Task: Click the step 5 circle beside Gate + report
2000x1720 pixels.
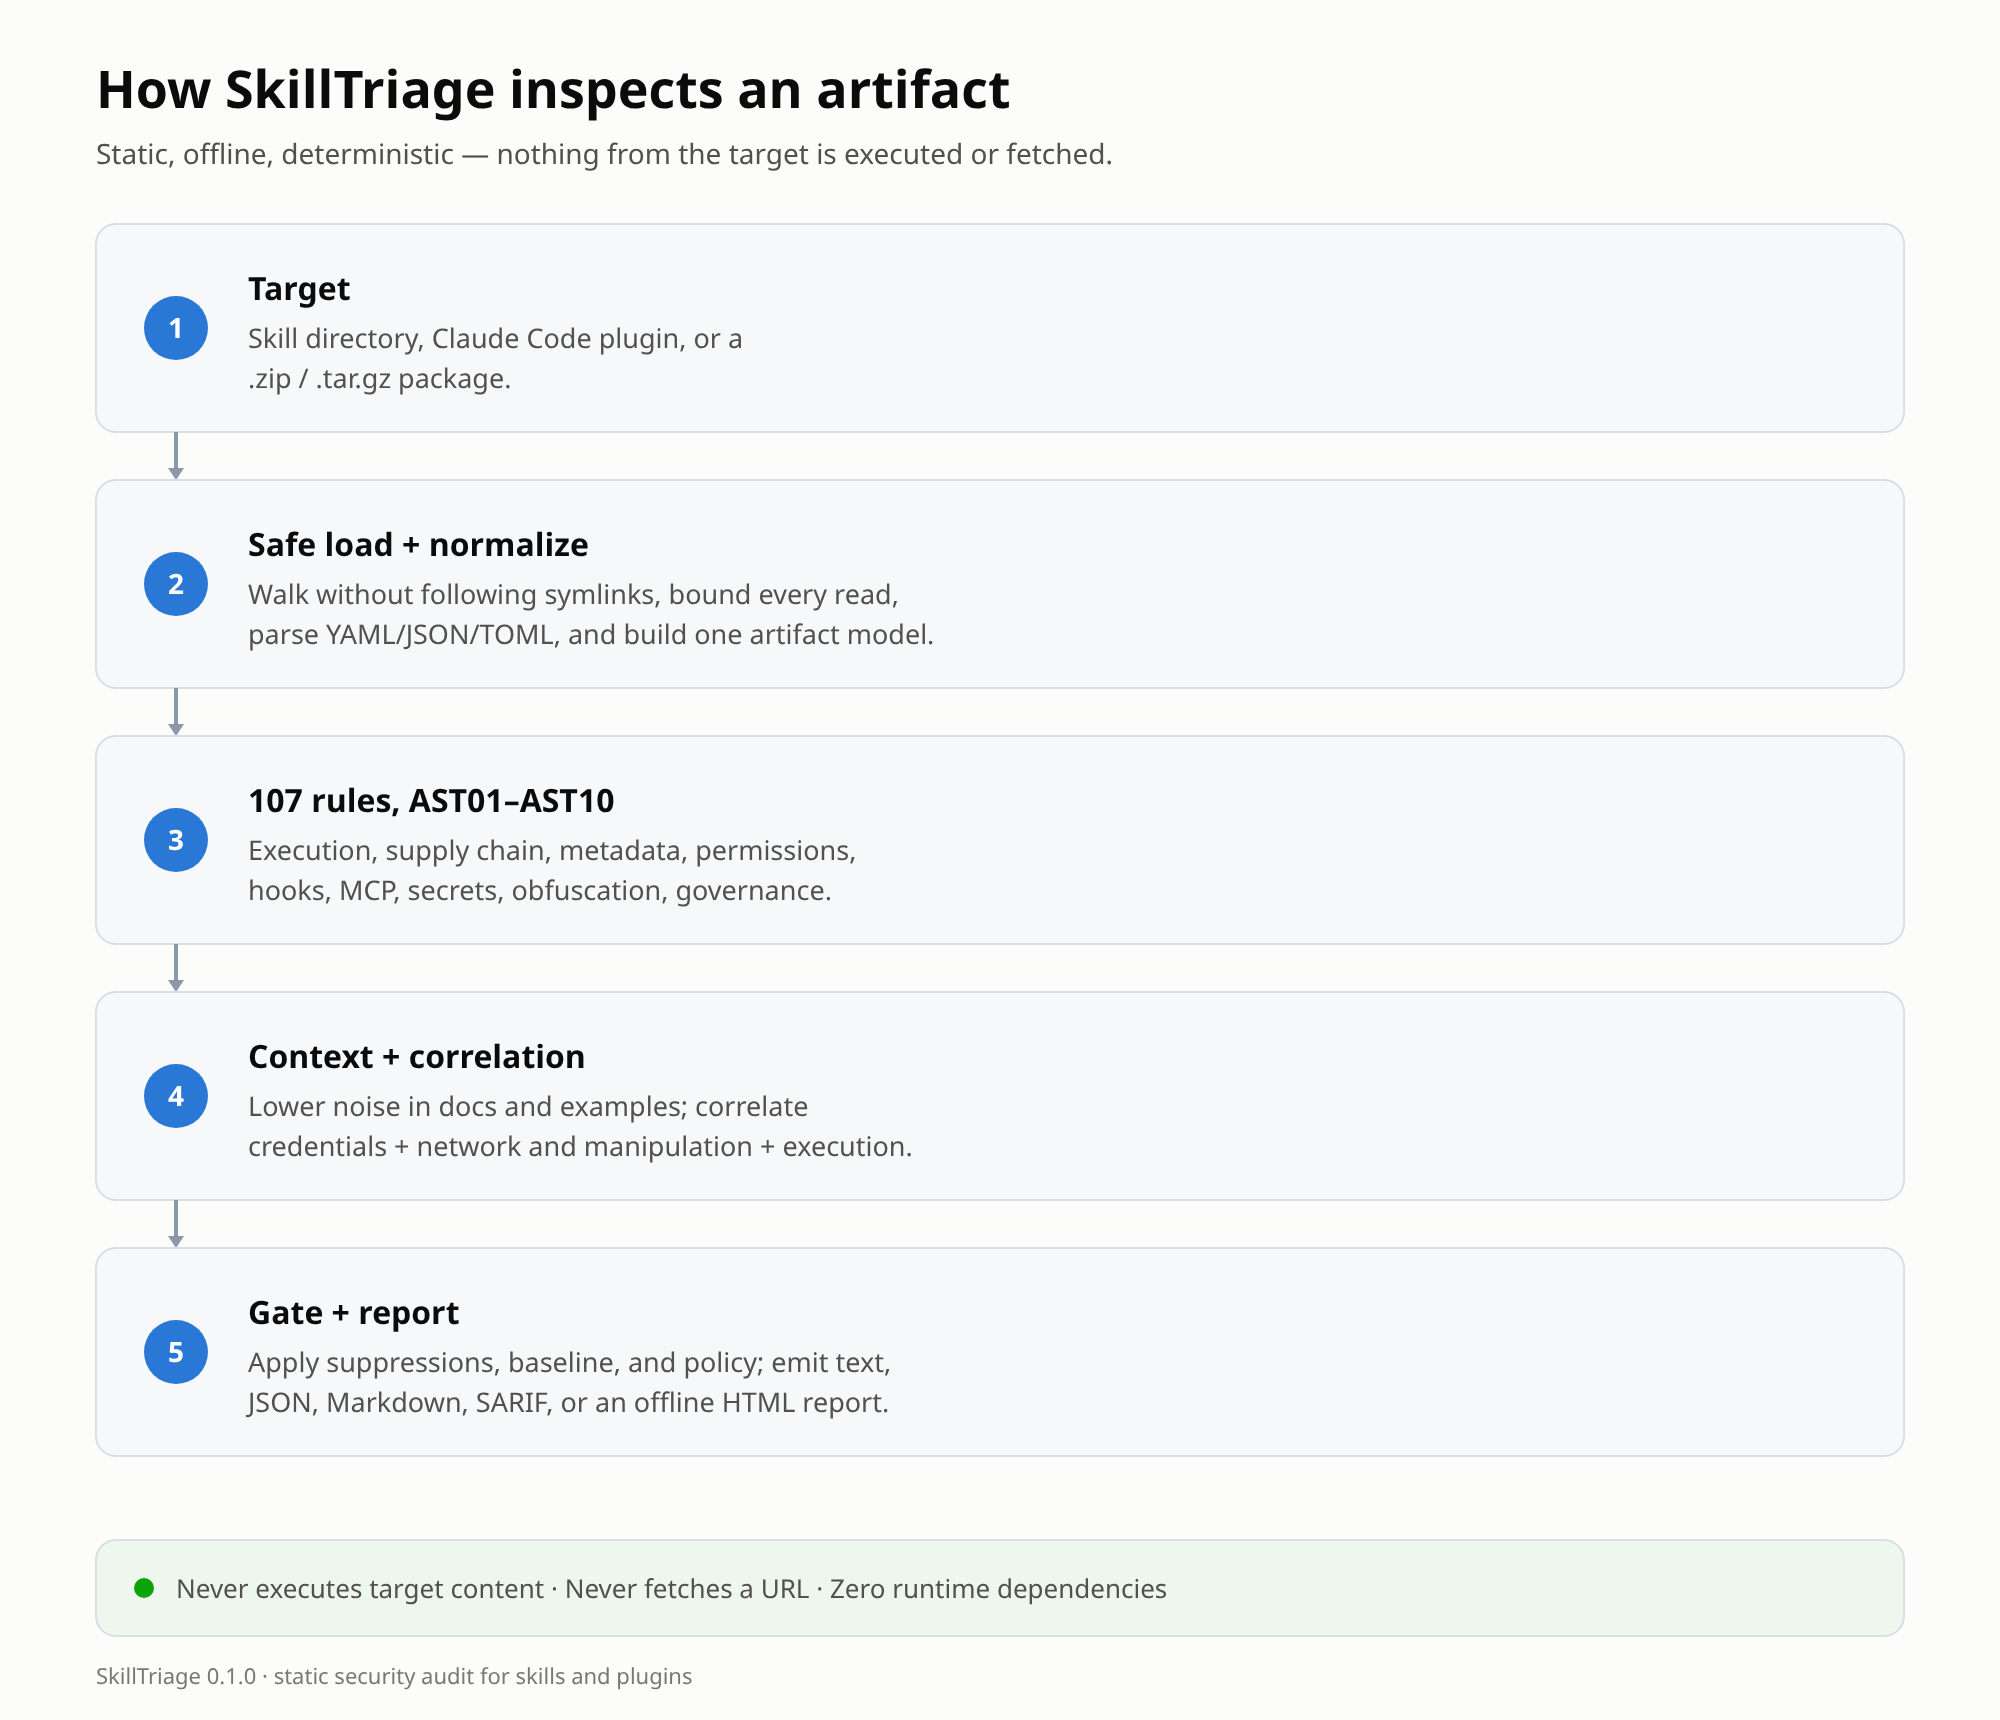Action: tap(176, 1352)
